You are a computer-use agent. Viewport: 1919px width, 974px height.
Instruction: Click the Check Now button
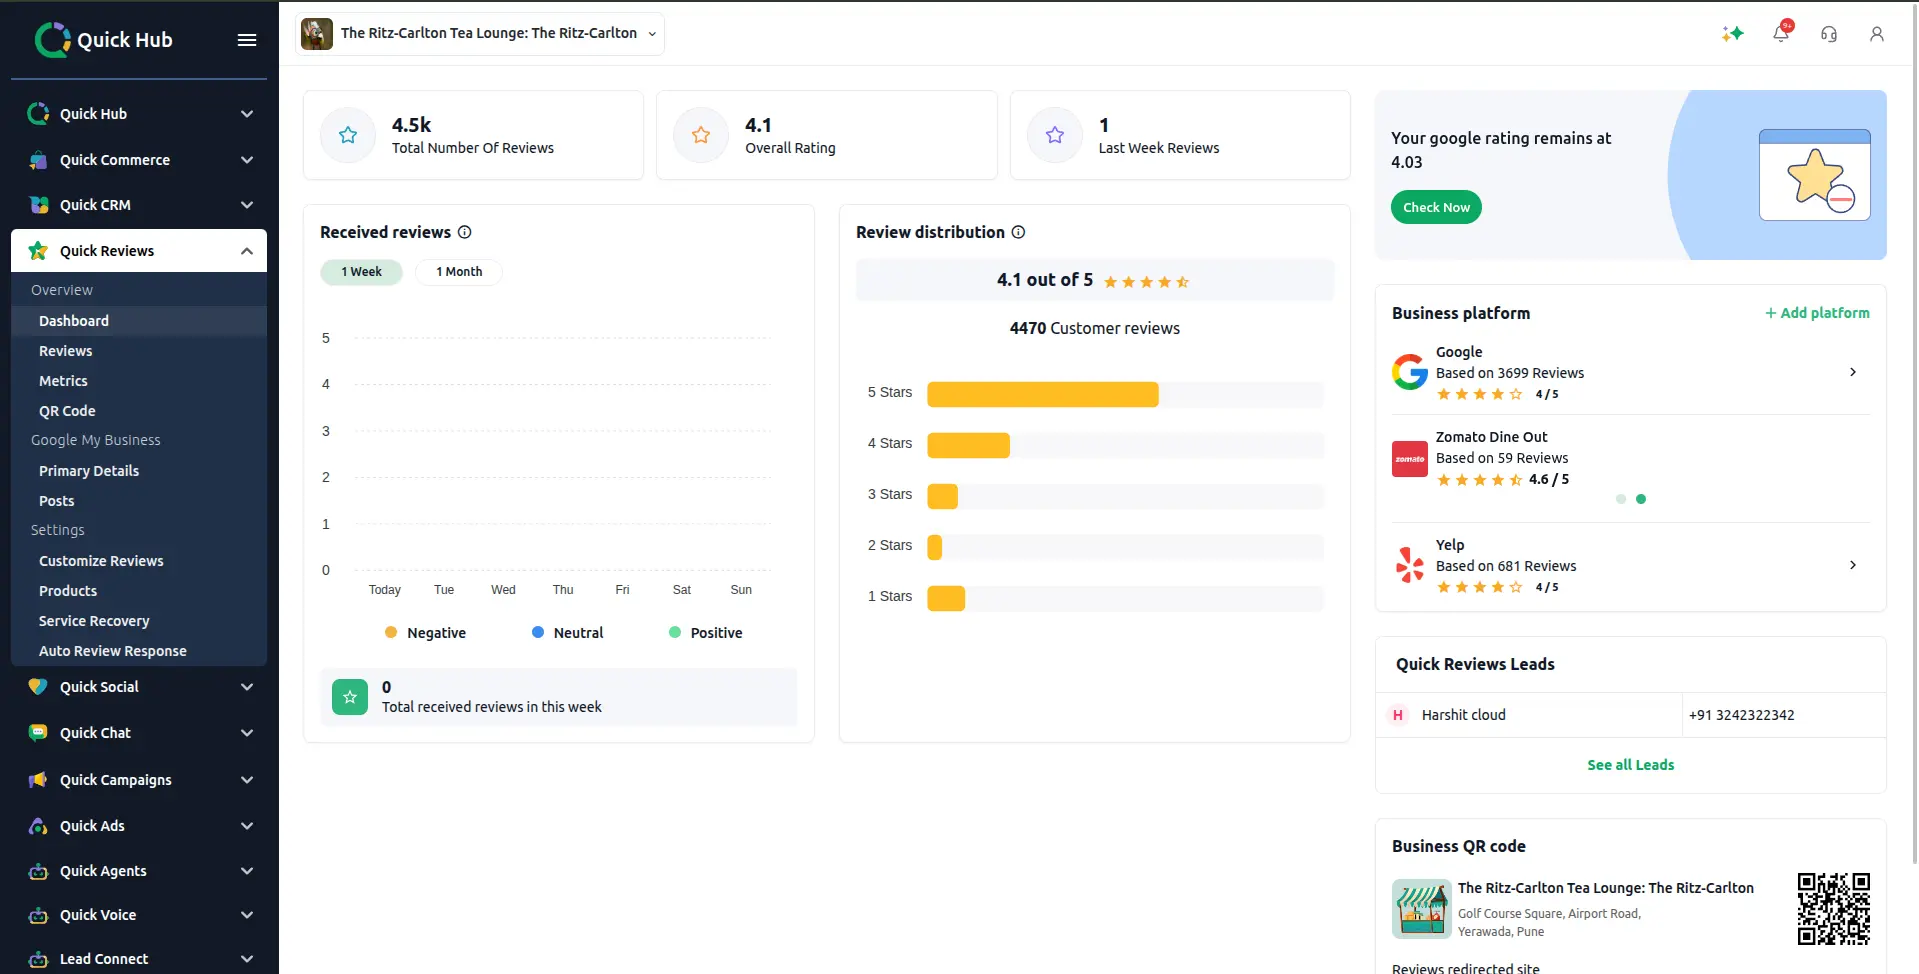click(1436, 207)
